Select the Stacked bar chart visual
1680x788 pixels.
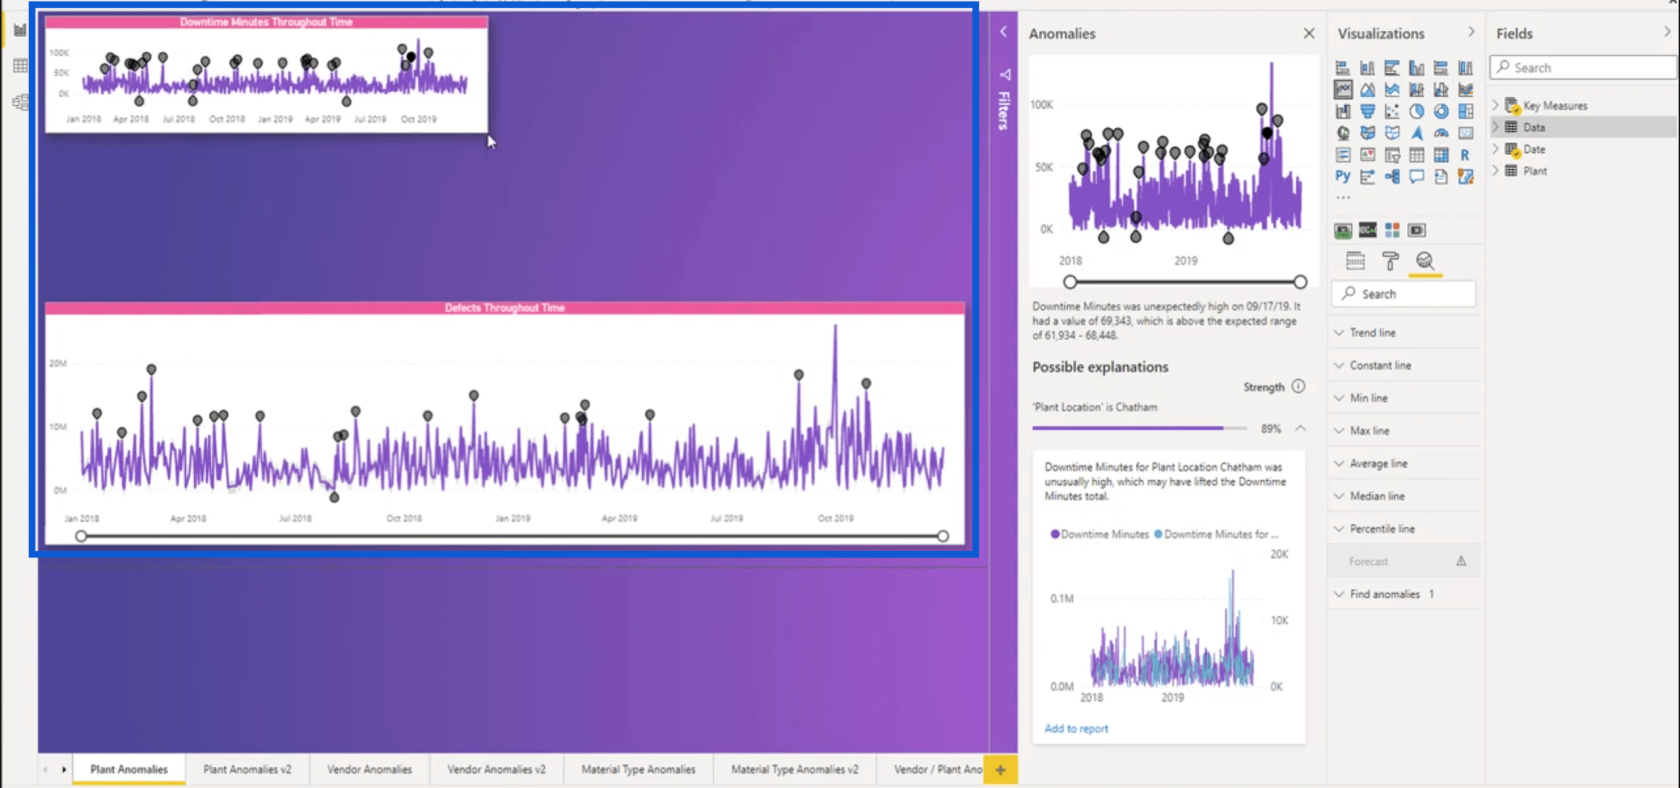(1343, 68)
